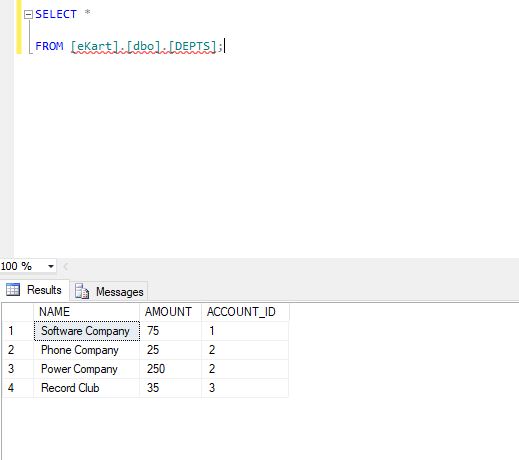Click the Results grid icon
The width and height of the screenshot is (519, 460).
(x=13, y=289)
